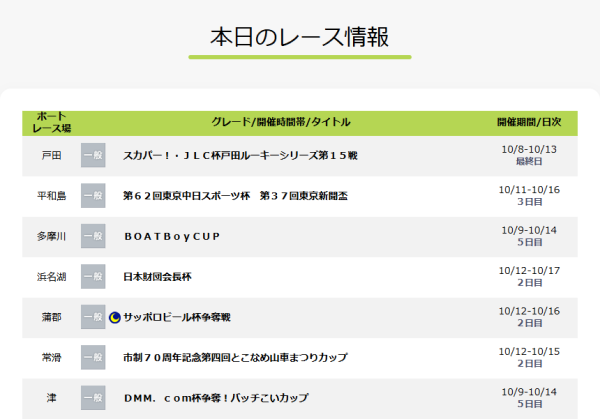Image resolution: width=600 pixels, height=419 pixels.
Task: Open the ＢＯＡＴＢｏｙＣＵＰ race title
Action: (171, 237)
